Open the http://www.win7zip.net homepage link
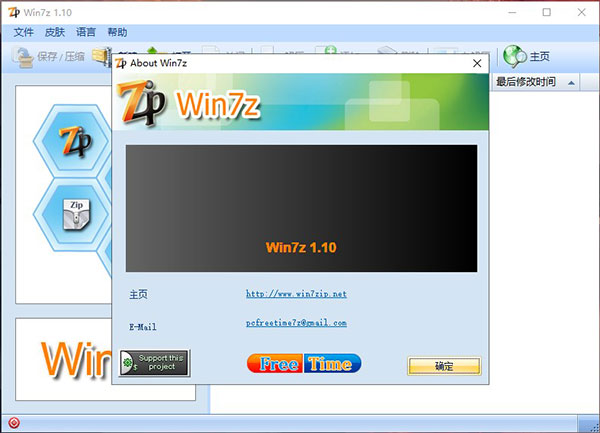The height and width of the screenshot is (433, 600). tap(296, 294)
